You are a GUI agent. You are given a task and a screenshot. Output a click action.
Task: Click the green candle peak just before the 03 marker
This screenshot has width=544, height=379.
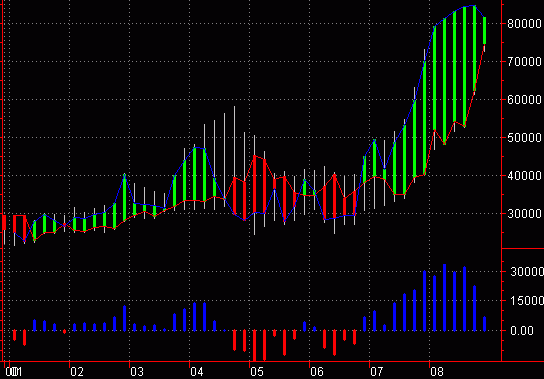(125, 197)
